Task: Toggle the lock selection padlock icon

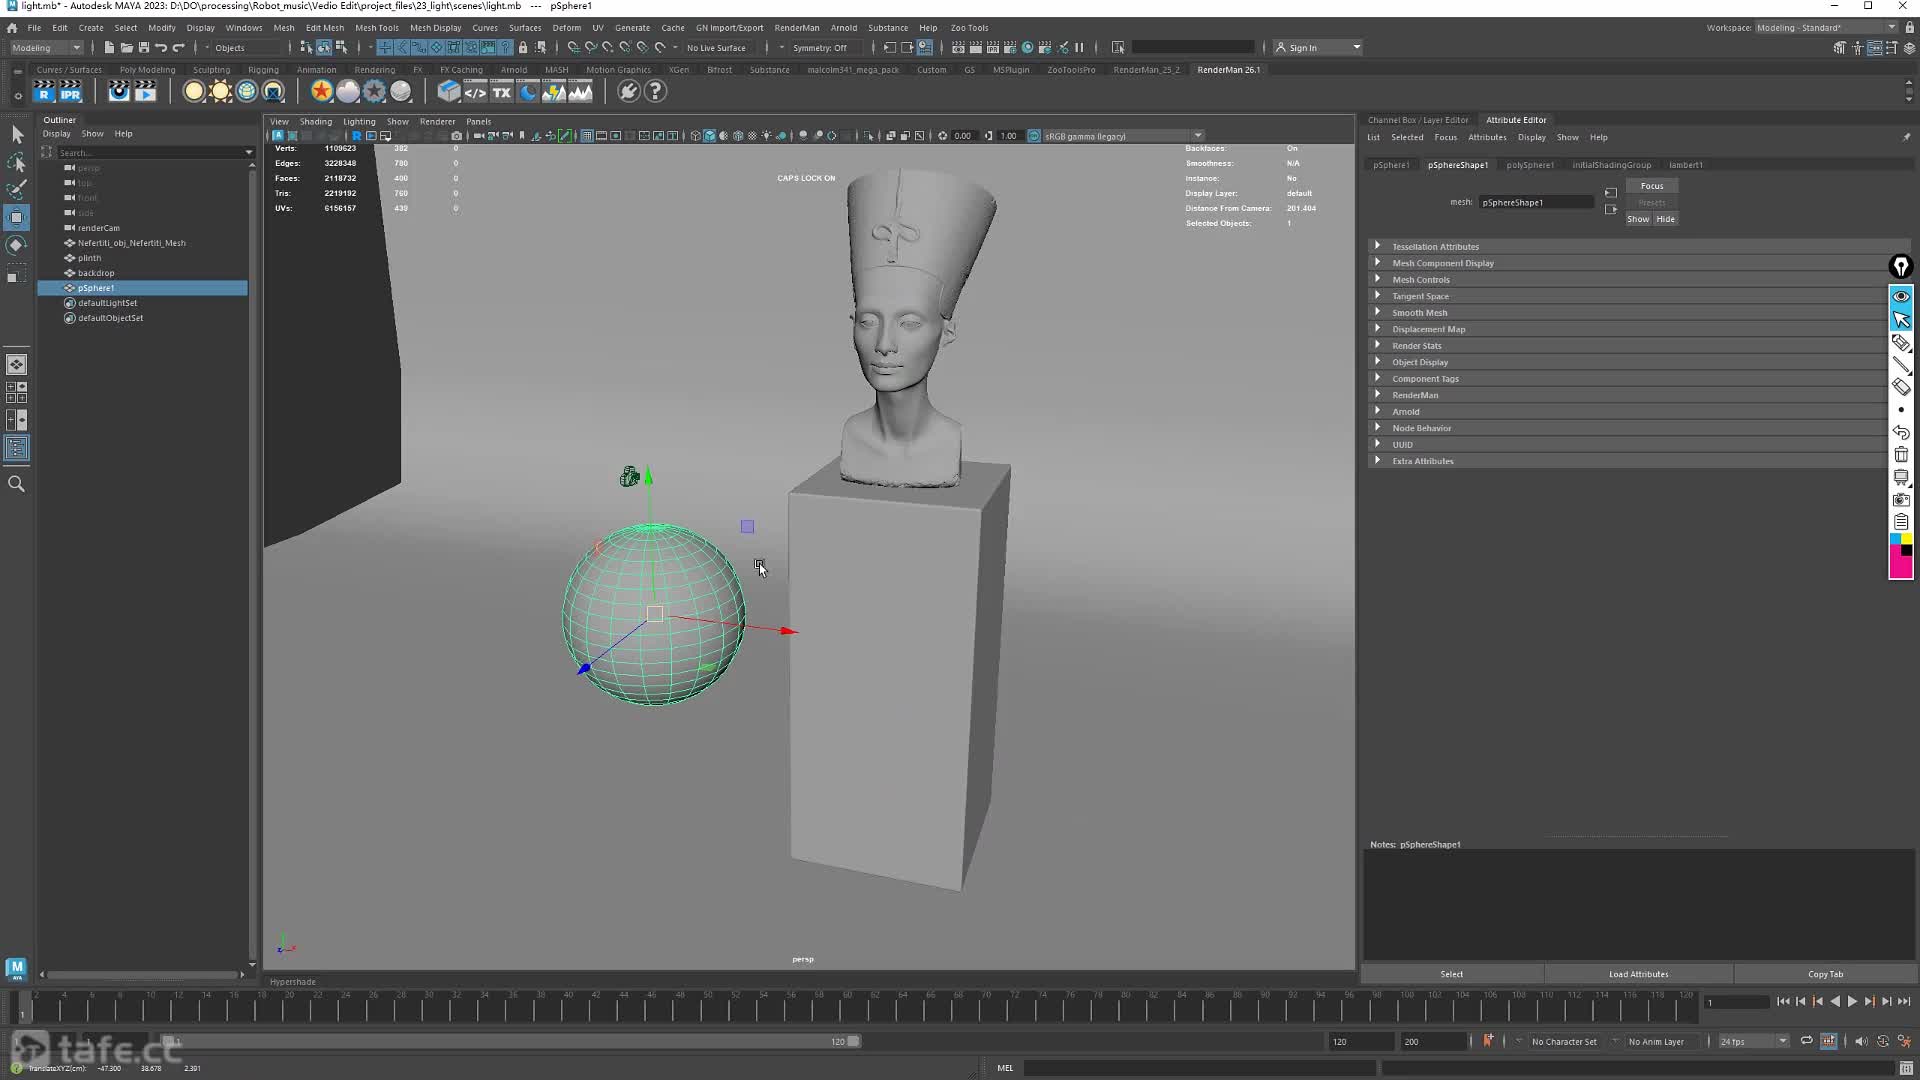Action: (523, 47)
